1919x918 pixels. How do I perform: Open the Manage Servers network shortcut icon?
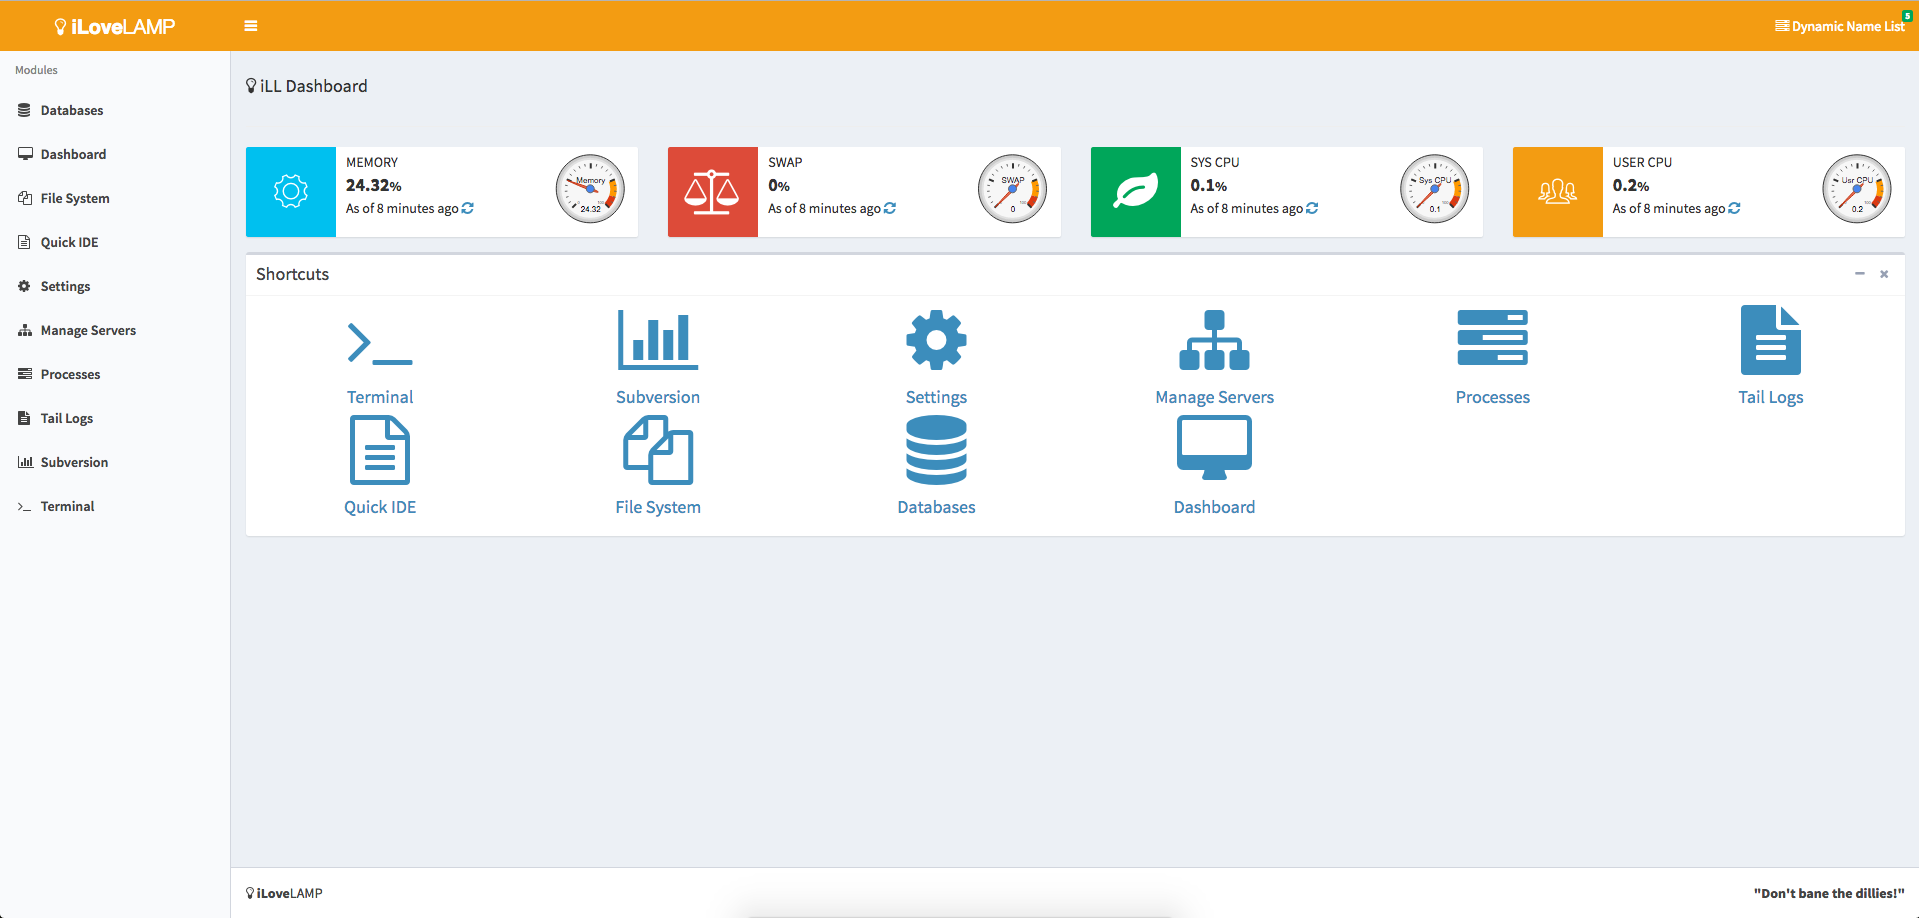(x=1214, y=340)
